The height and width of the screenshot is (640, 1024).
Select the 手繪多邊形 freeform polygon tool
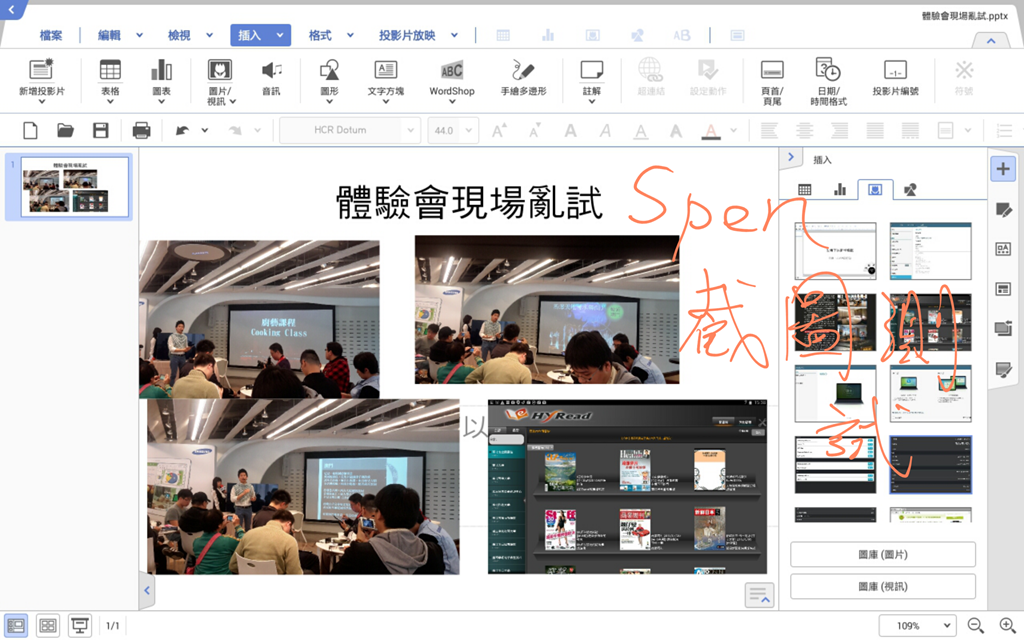click(x=523, y=78)
